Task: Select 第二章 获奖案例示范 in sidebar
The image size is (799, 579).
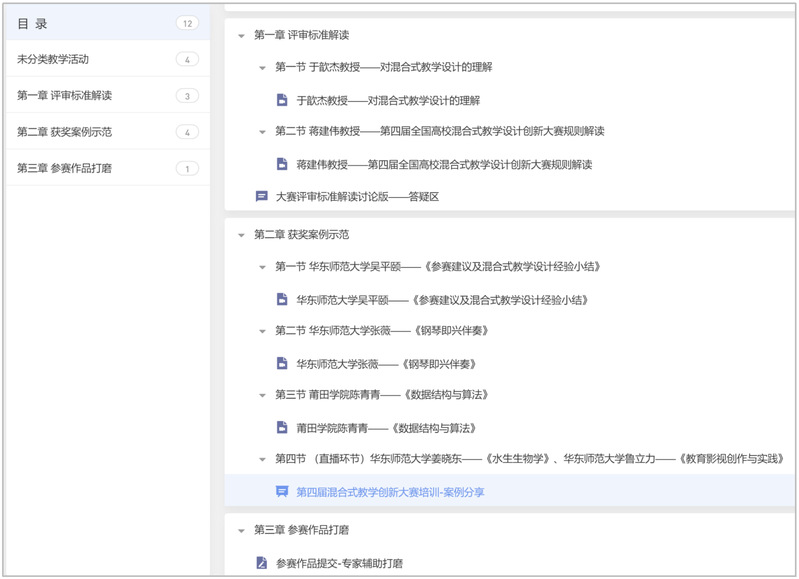Action: point(108,132)
